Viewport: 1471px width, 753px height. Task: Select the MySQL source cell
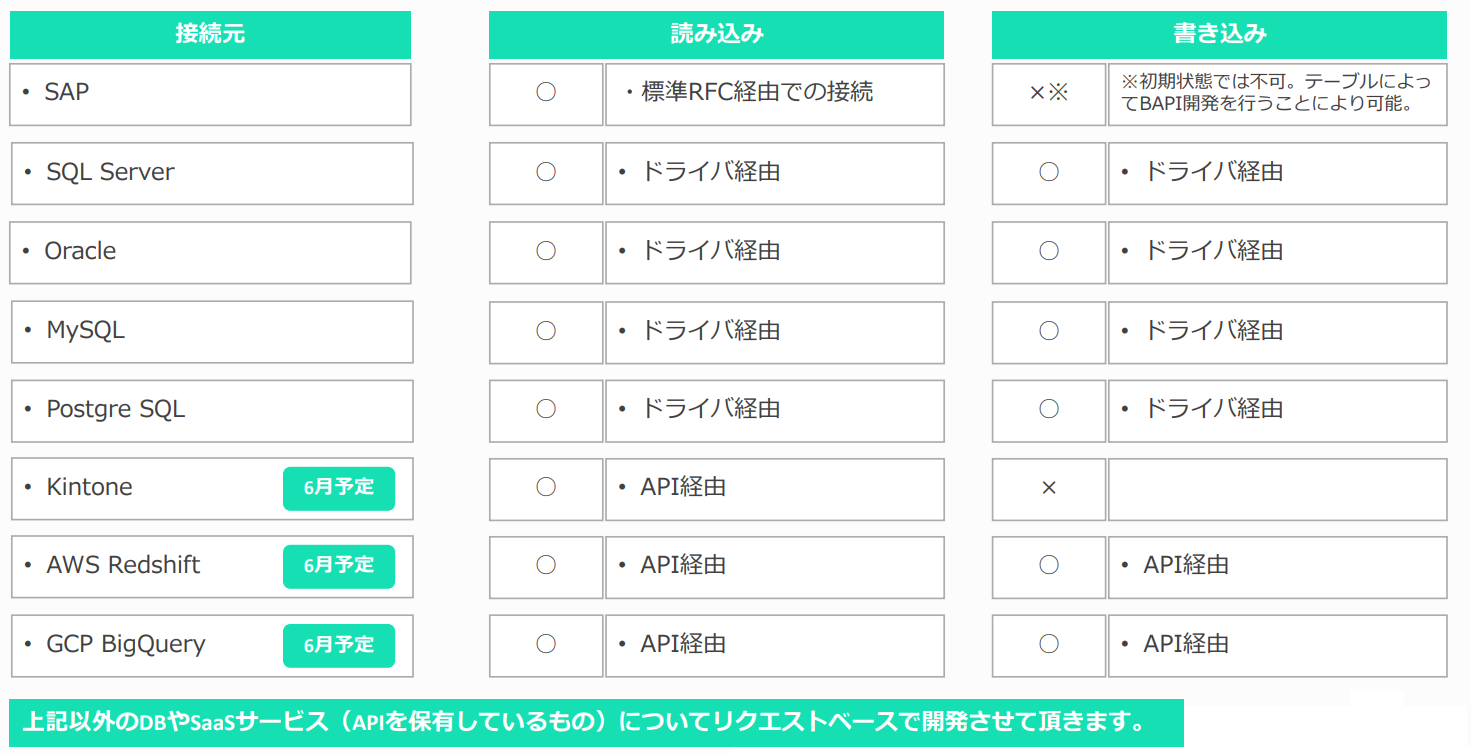[212, 331]
